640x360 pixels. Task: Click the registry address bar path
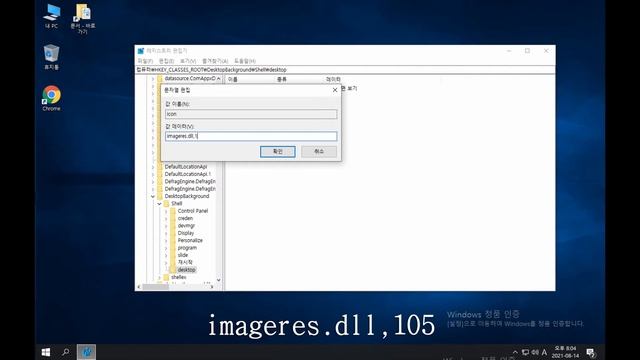345,70
